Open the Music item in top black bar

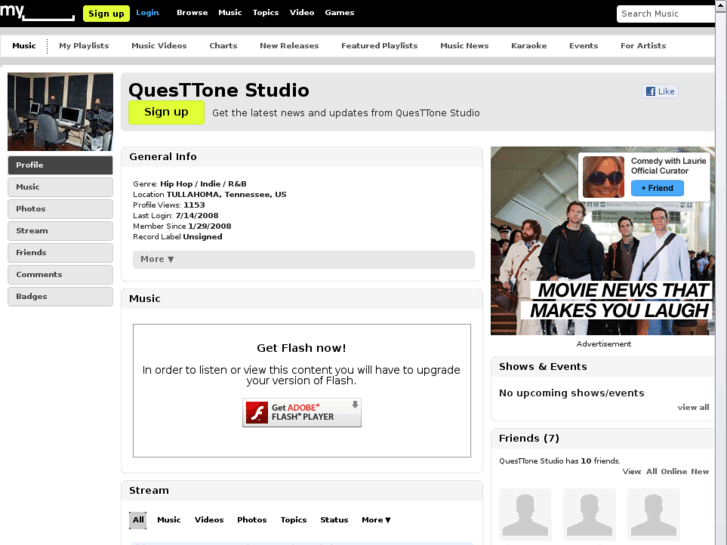[x=230, y=13]
